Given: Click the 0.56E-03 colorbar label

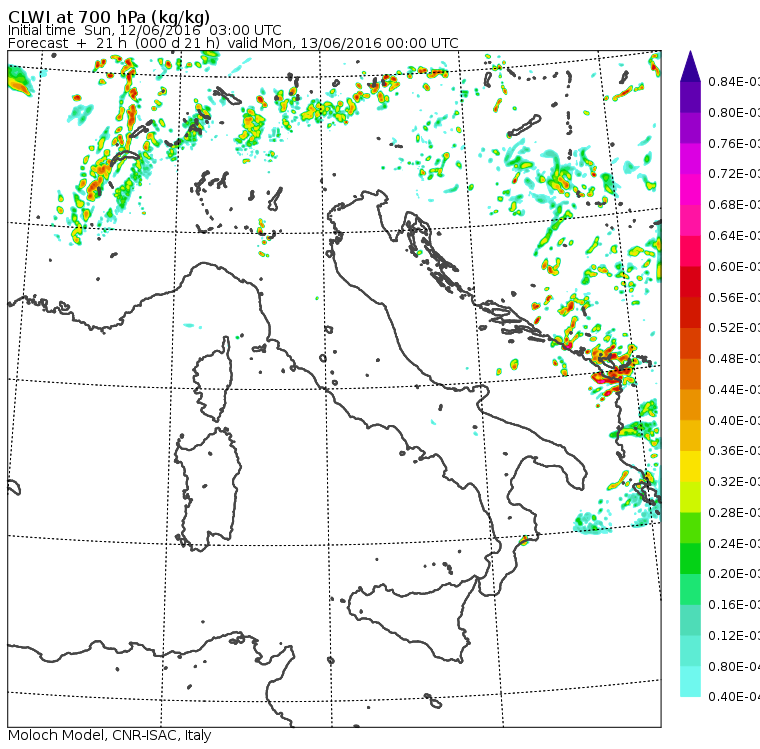Looking at the screenshot, I should click(x=734, y=297).
